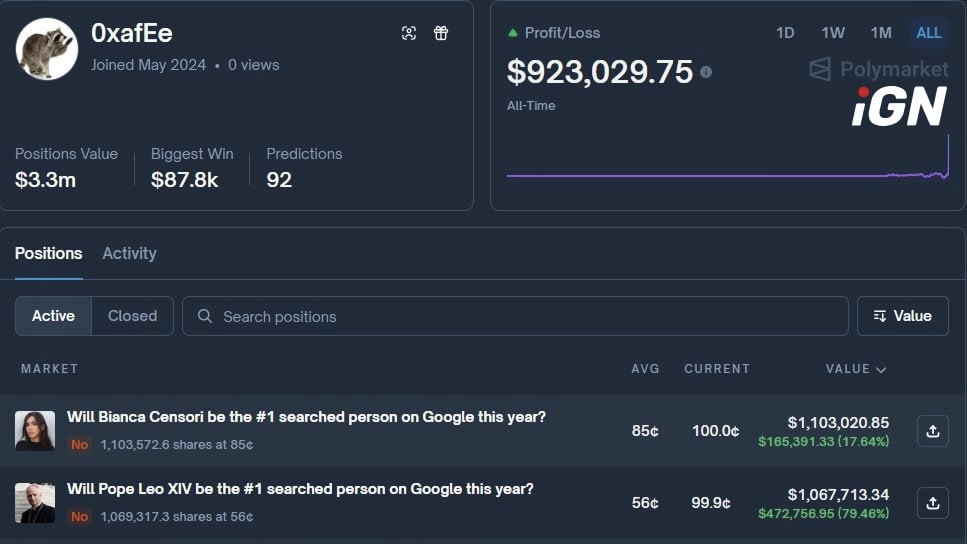
Task: Open the Value sort dropdown button
Action: [903, 316]
